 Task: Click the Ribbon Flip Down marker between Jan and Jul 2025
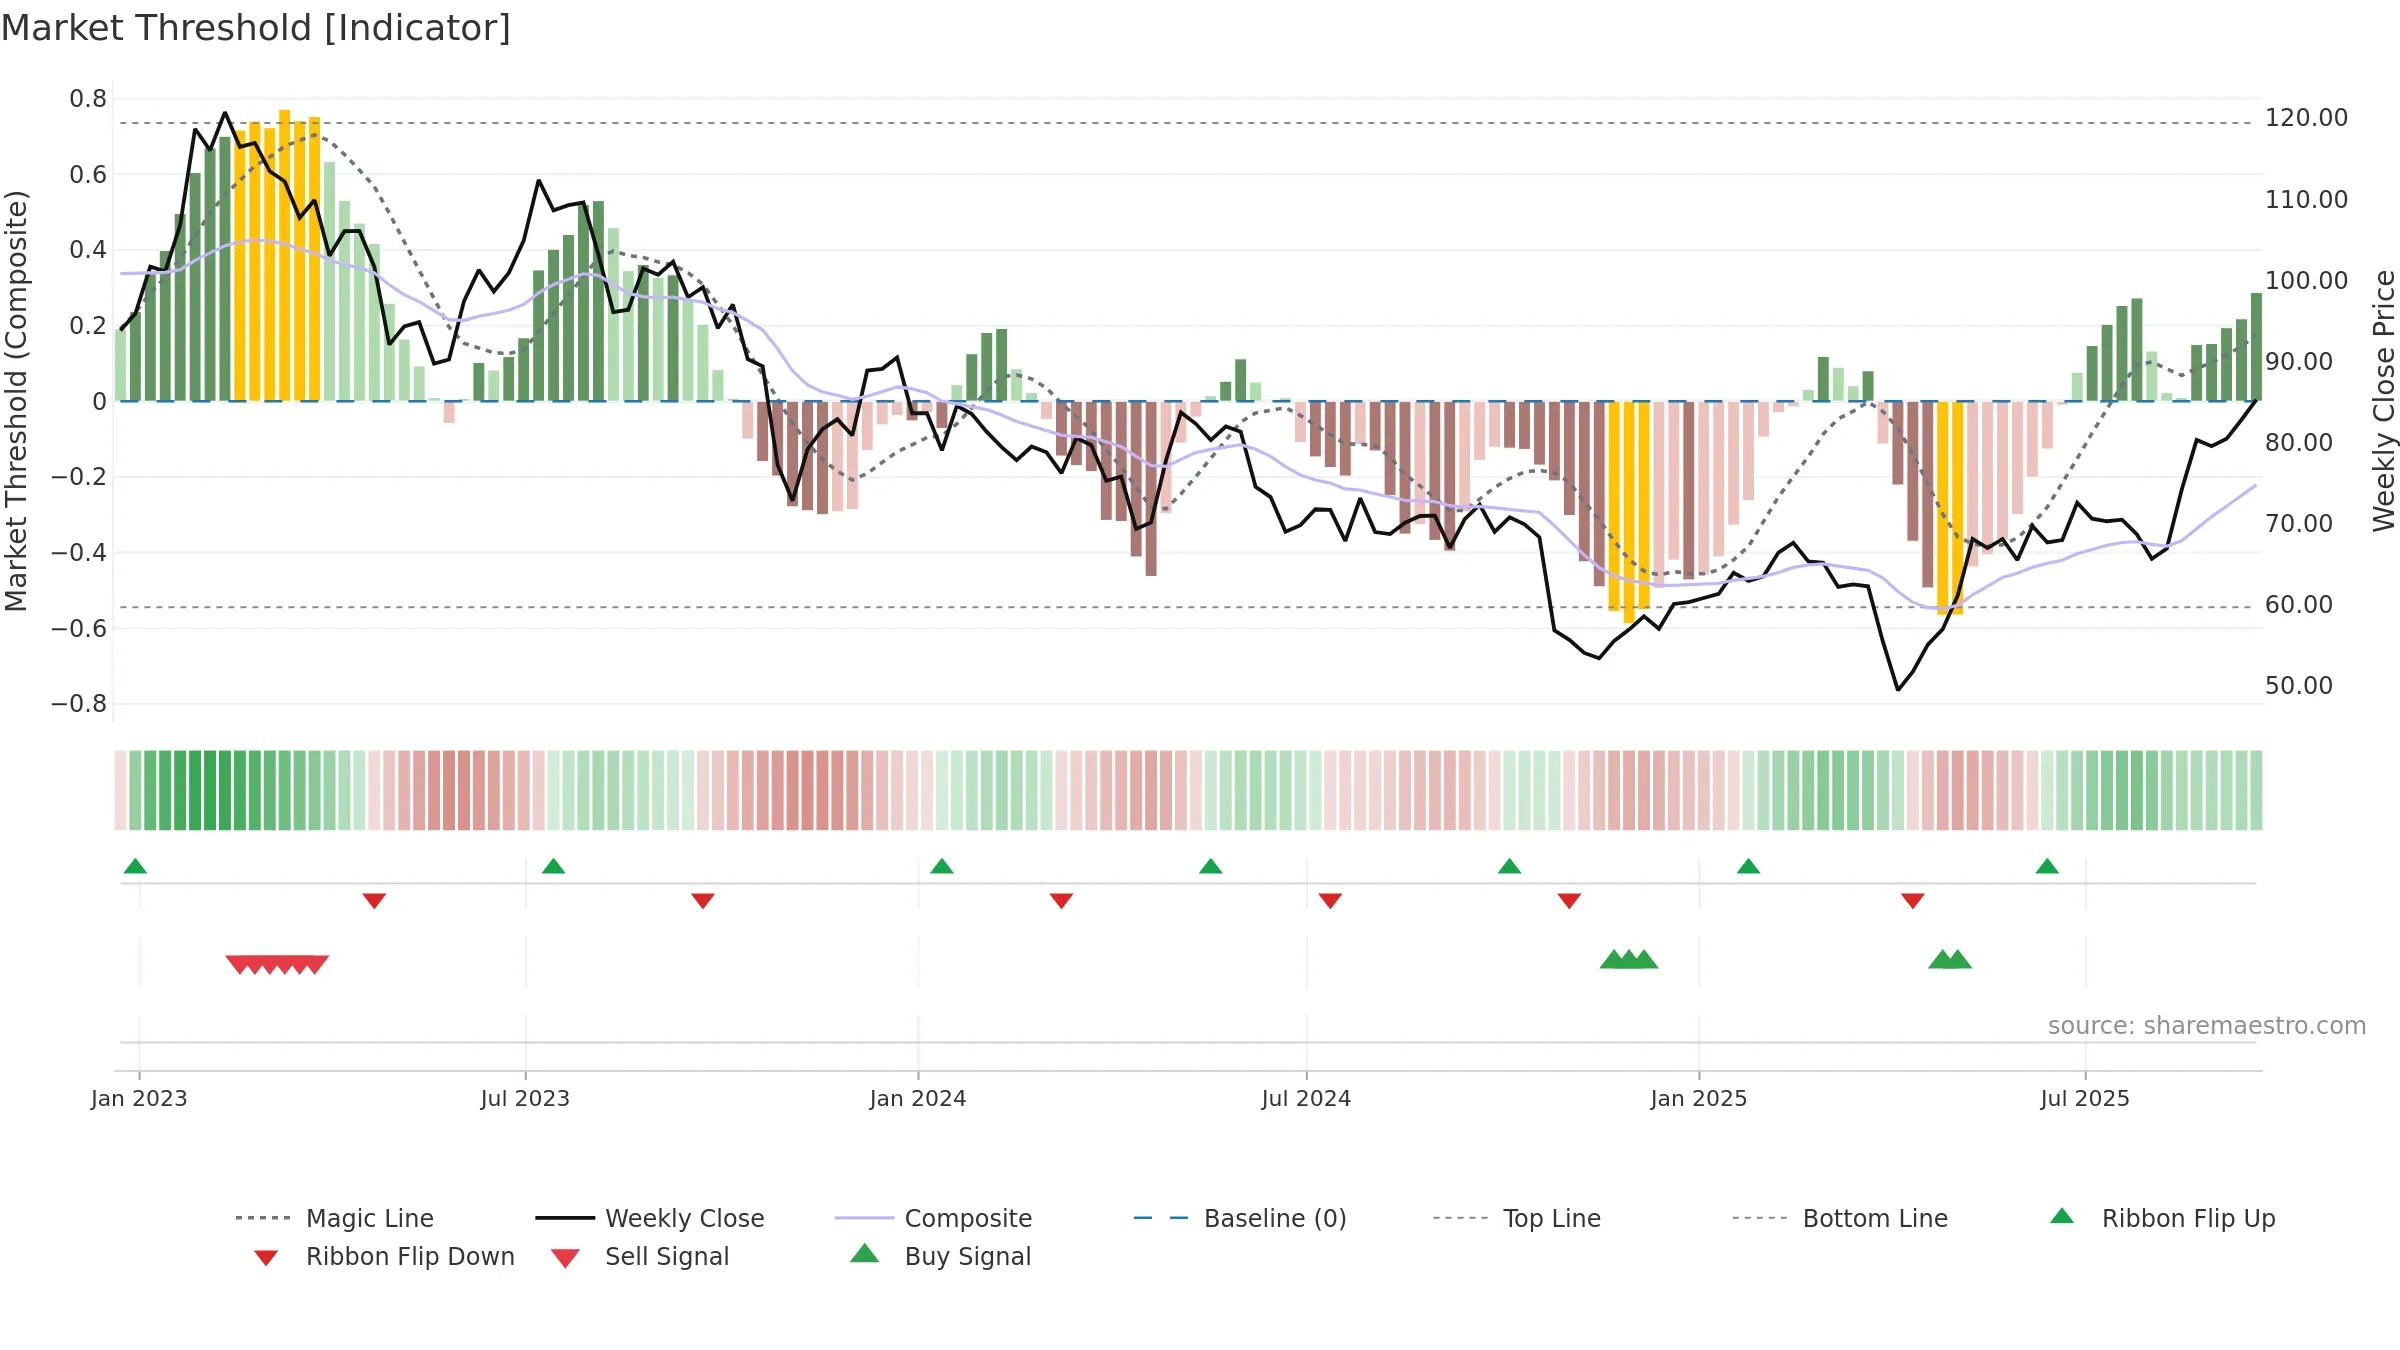1913,901
